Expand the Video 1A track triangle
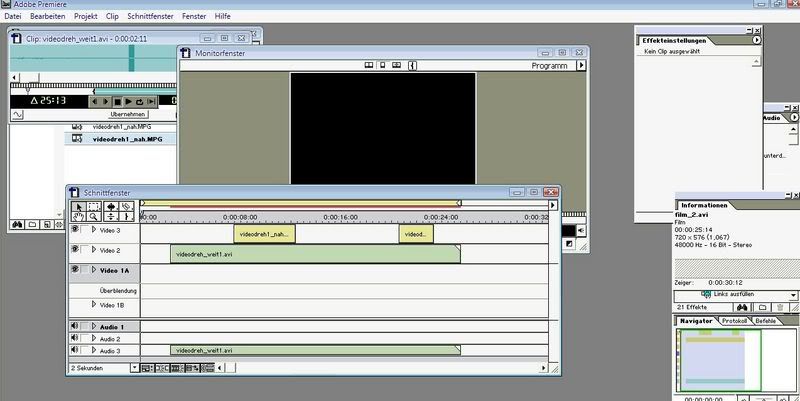 94,269
